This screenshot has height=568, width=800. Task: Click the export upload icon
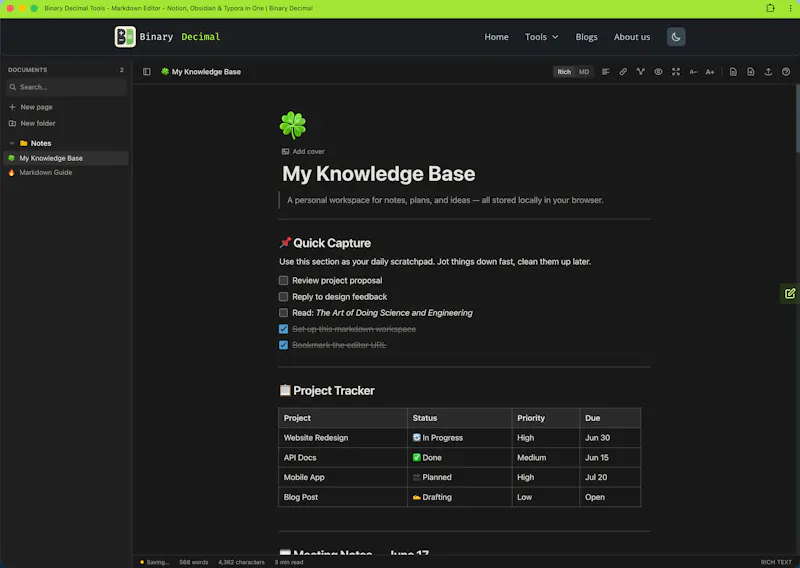click(768, 72)
